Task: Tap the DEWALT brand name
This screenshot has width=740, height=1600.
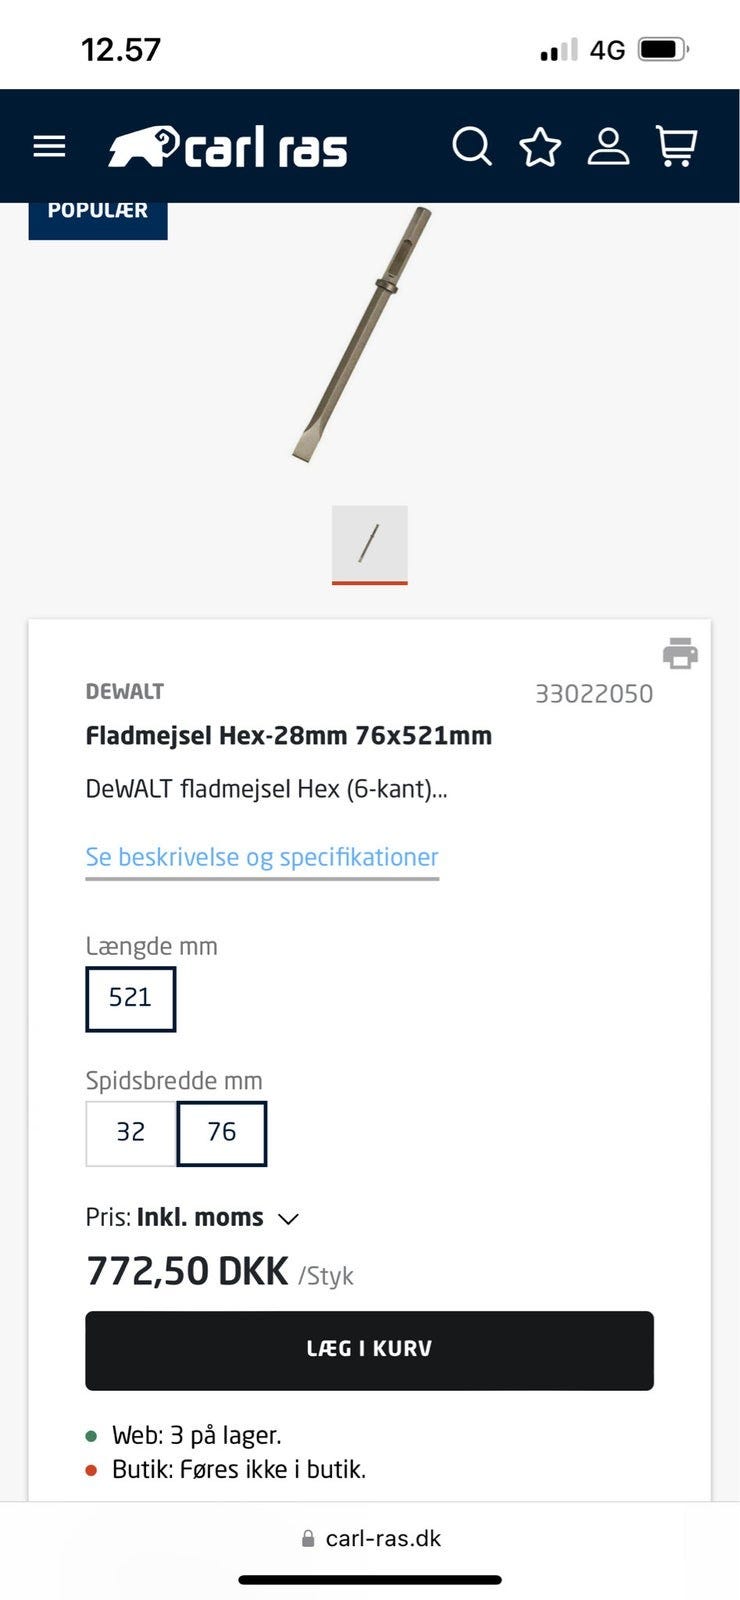Action: coord(125,691)
